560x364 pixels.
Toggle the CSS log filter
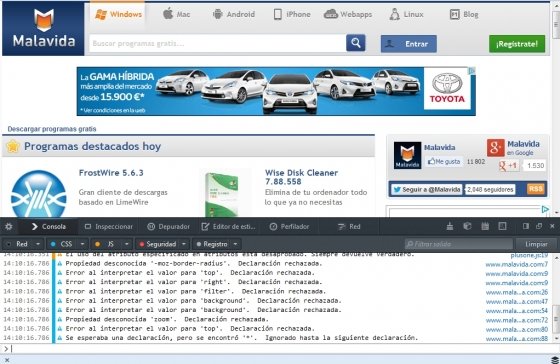(x=62, y=244)
